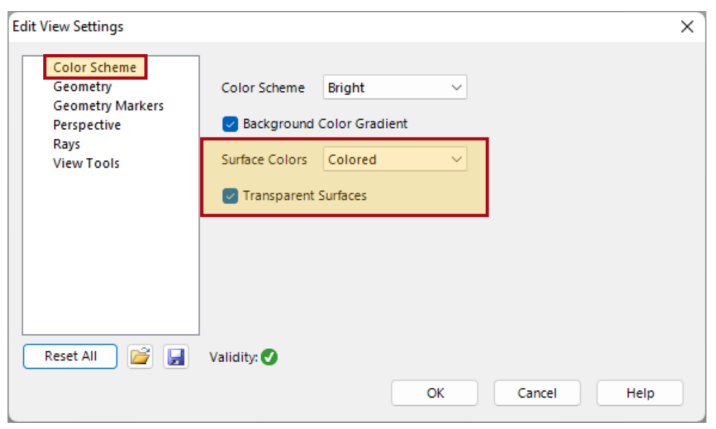Click the Reset All button
716x429 pixels.
(x=70, y=356)
